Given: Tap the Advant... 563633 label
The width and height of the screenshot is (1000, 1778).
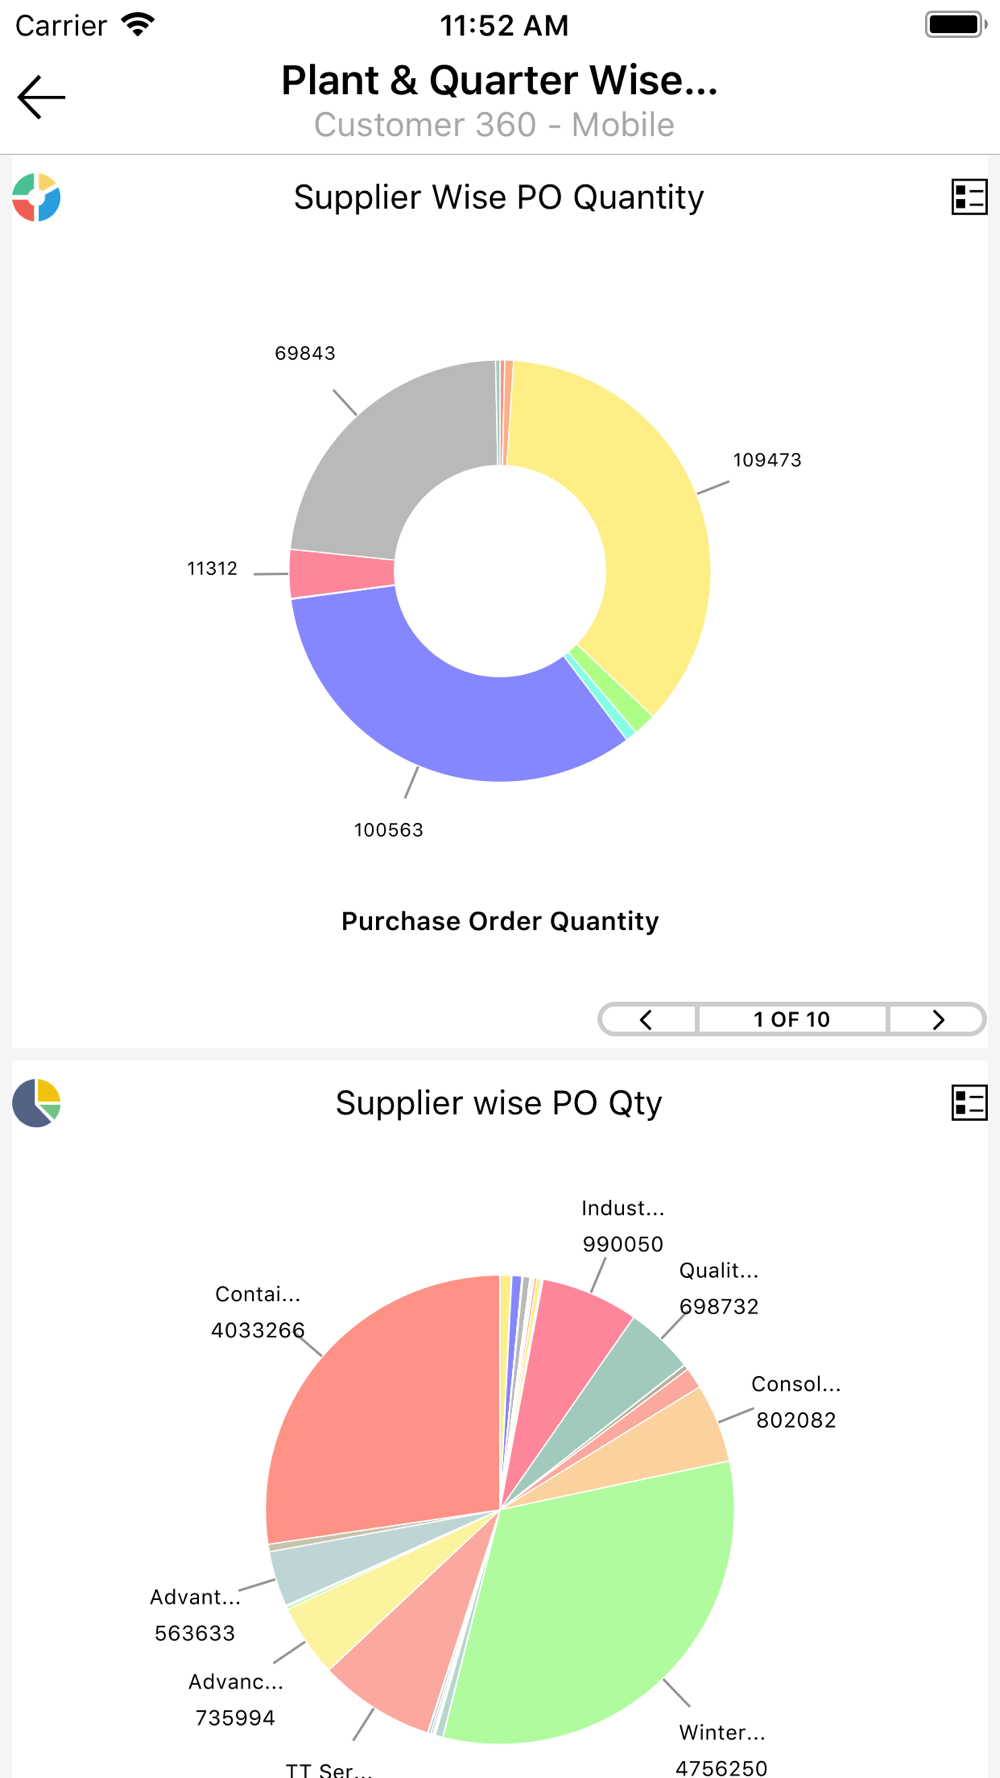Looking at the screenshot, I should coord(195,1615).
